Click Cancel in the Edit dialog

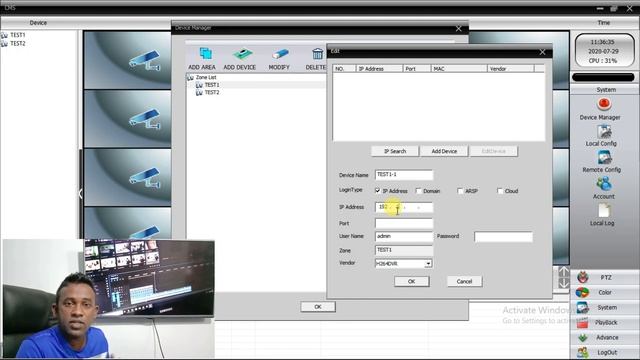point(464,281)
